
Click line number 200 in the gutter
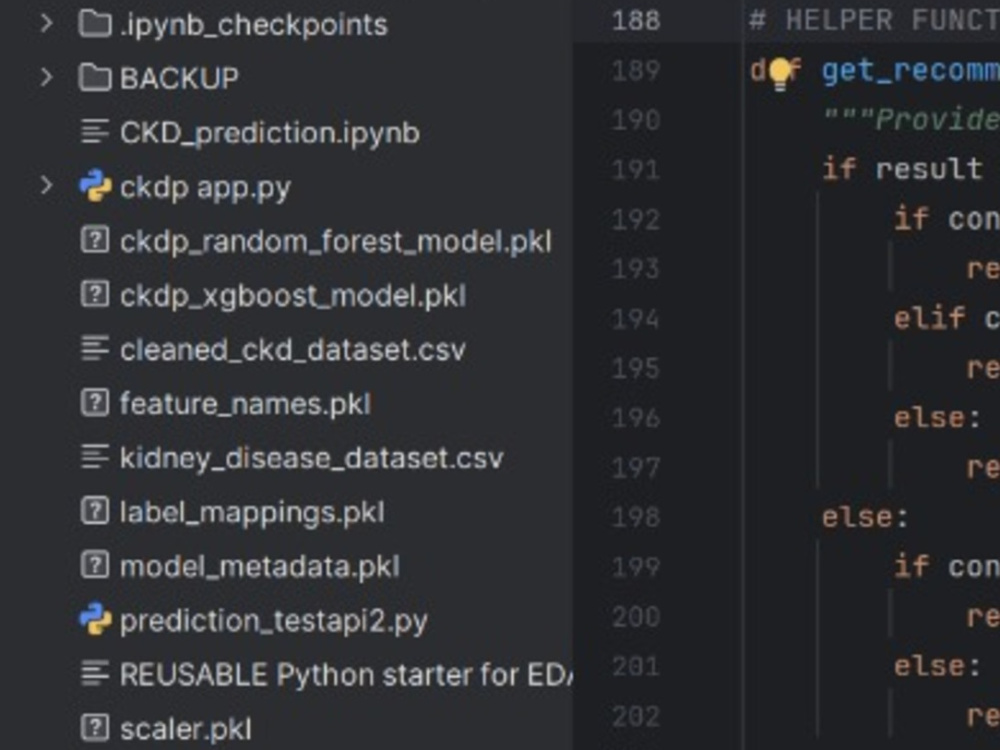coord(635,616)
